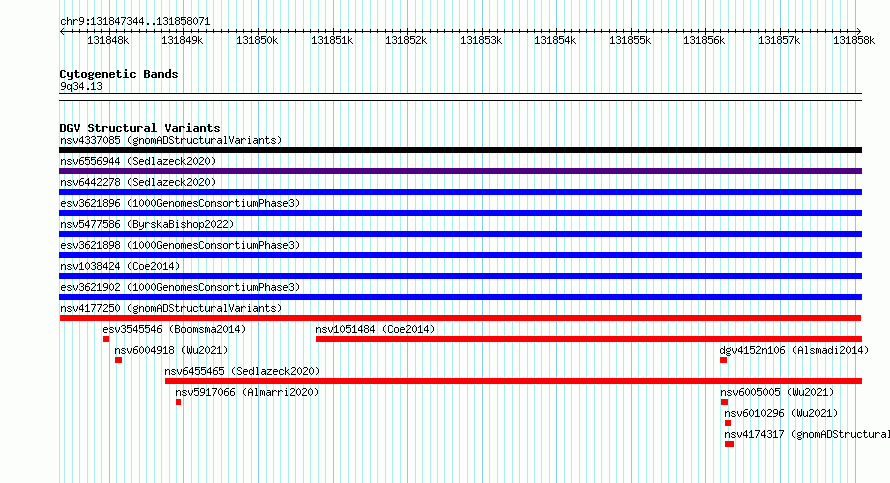This screenshot has width=890, height=483.
Task: Click the 131858k ruler label
Action: [854, 40]
